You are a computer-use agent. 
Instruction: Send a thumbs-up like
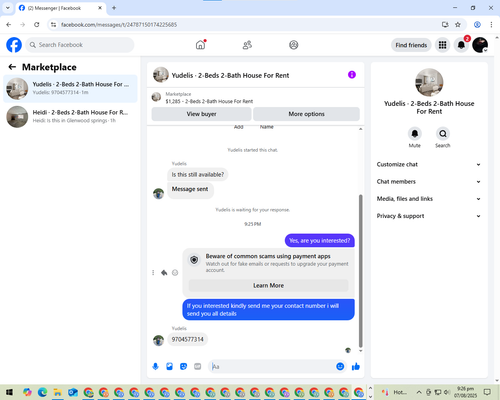point(356,367)
